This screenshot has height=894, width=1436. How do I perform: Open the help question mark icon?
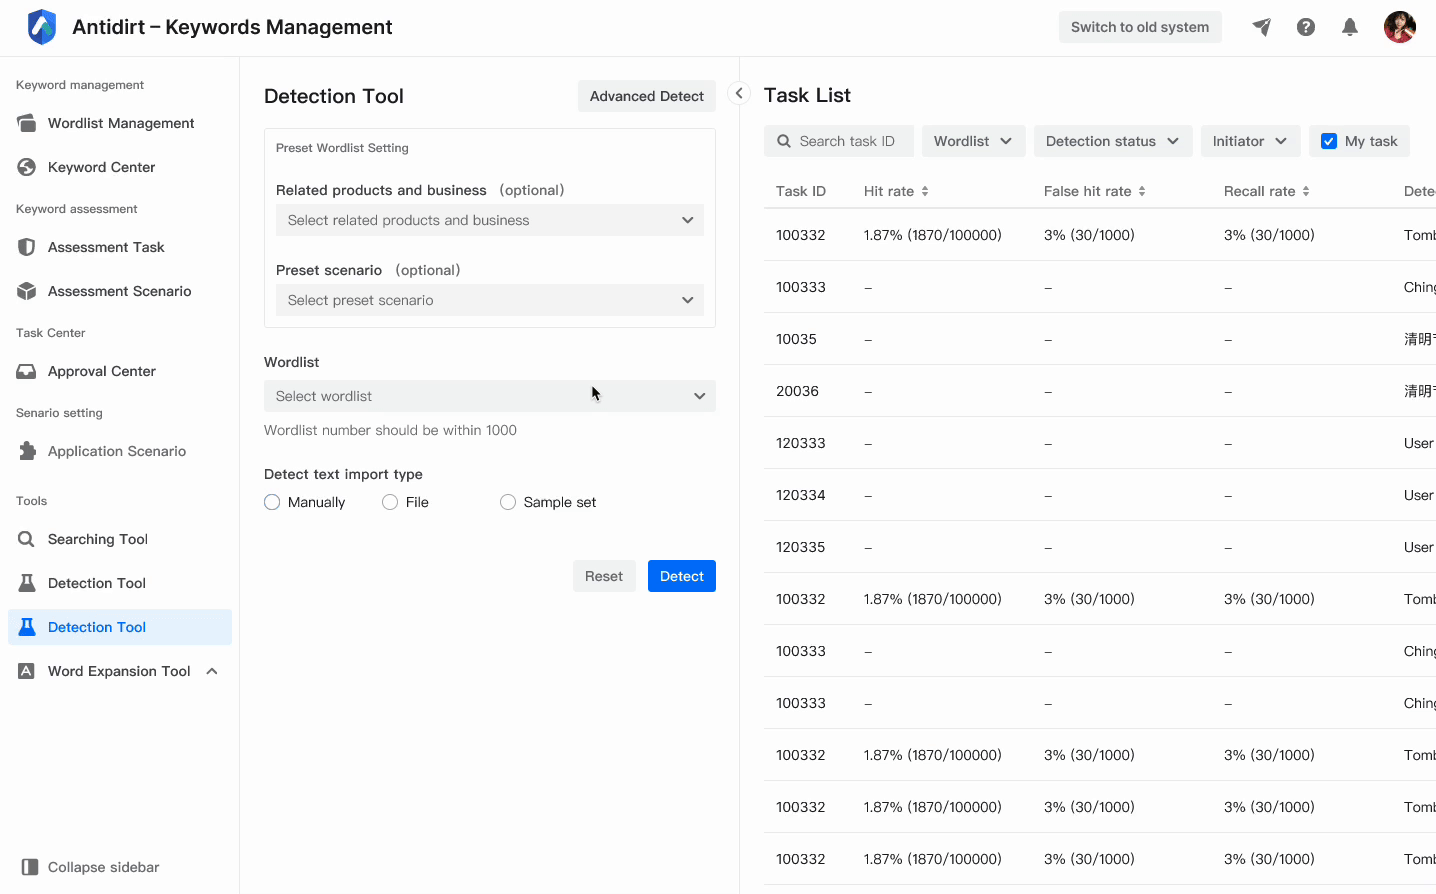coord(1306,27)
